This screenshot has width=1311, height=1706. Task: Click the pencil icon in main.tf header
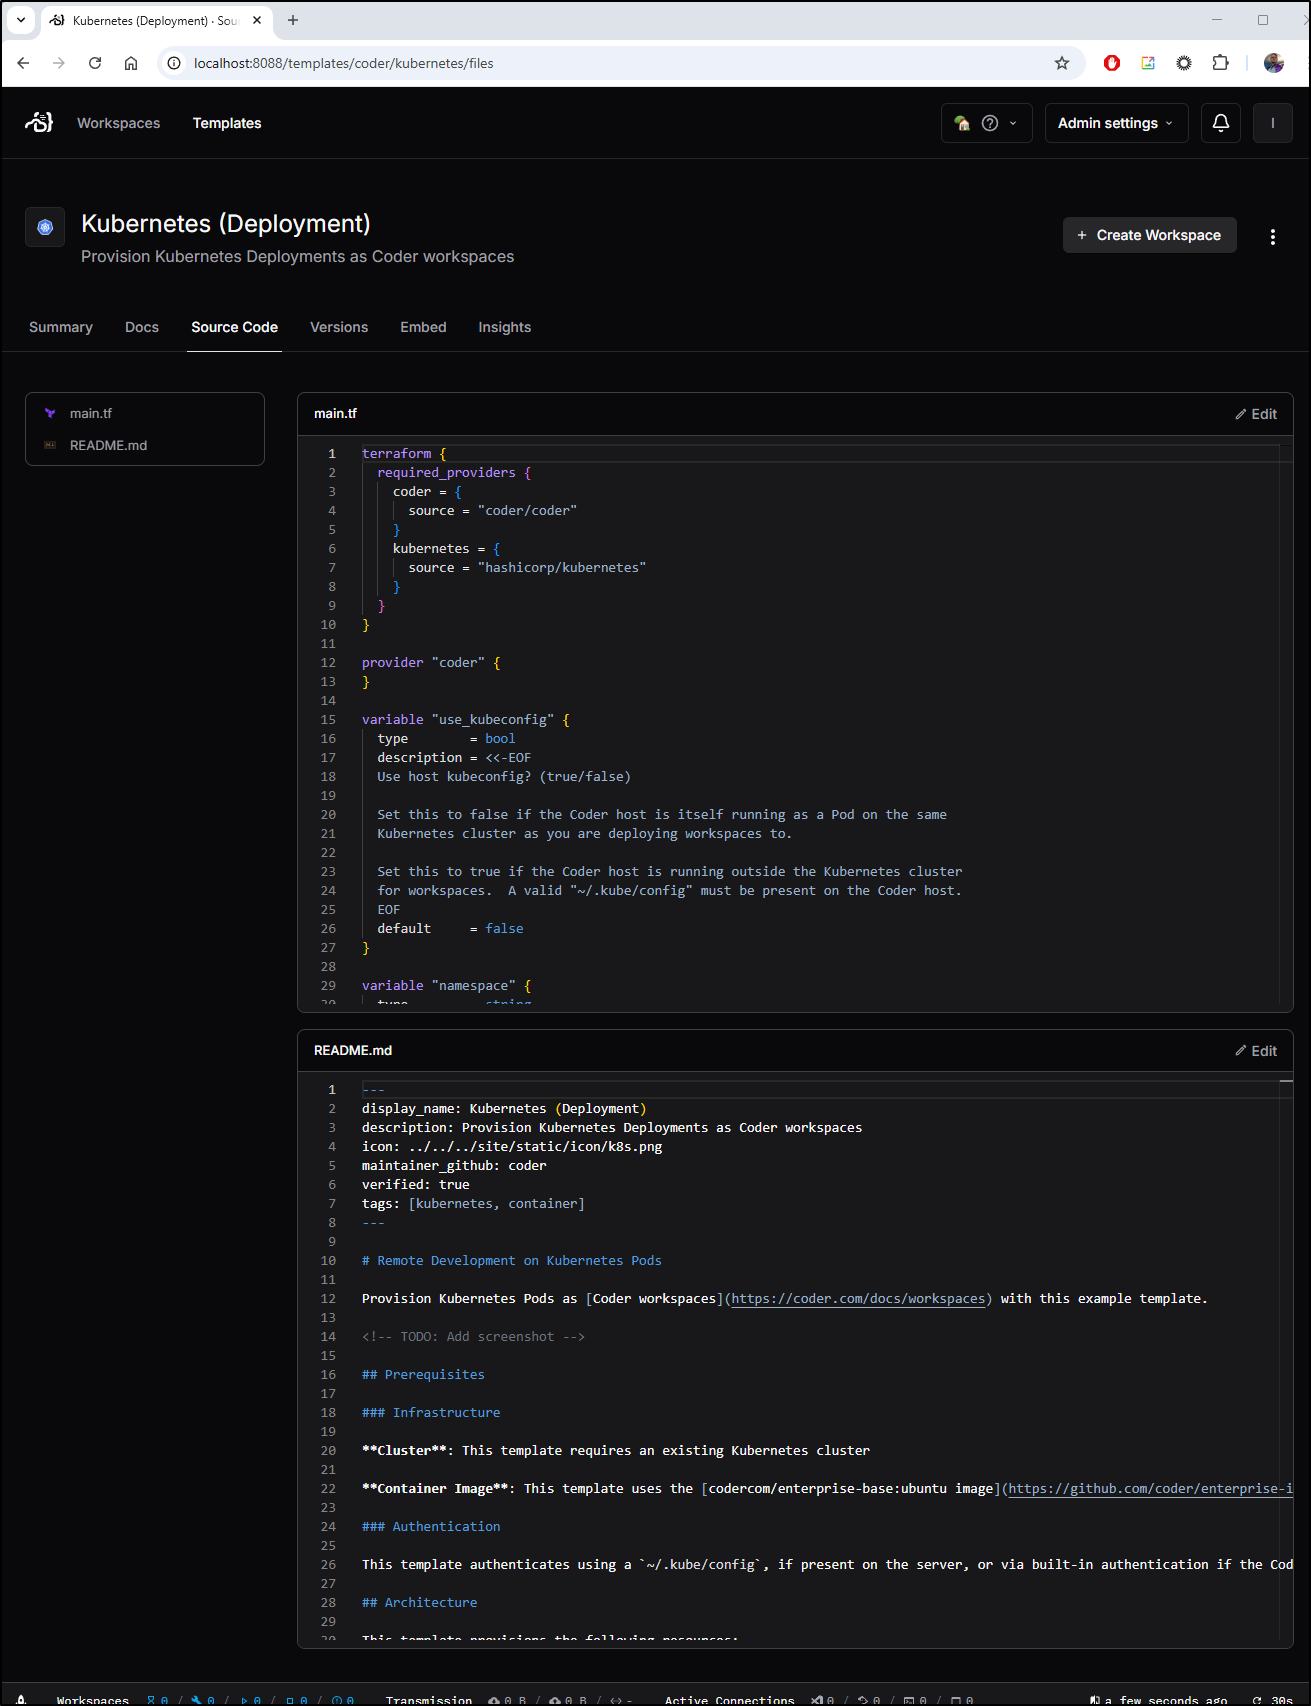click(1241, 414)
